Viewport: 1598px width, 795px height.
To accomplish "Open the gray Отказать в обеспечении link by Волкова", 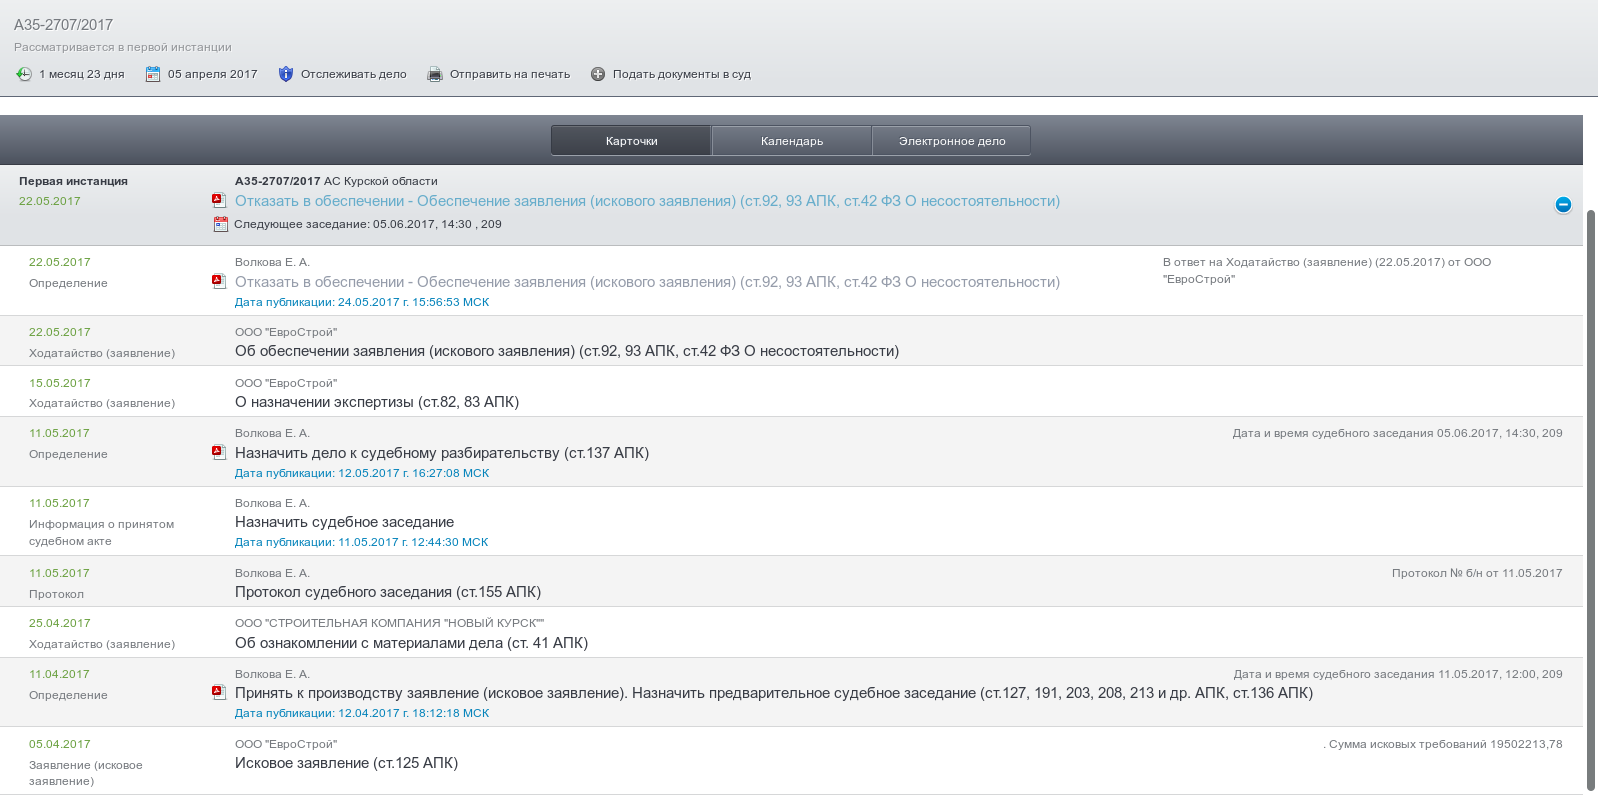I will [647, 282].
